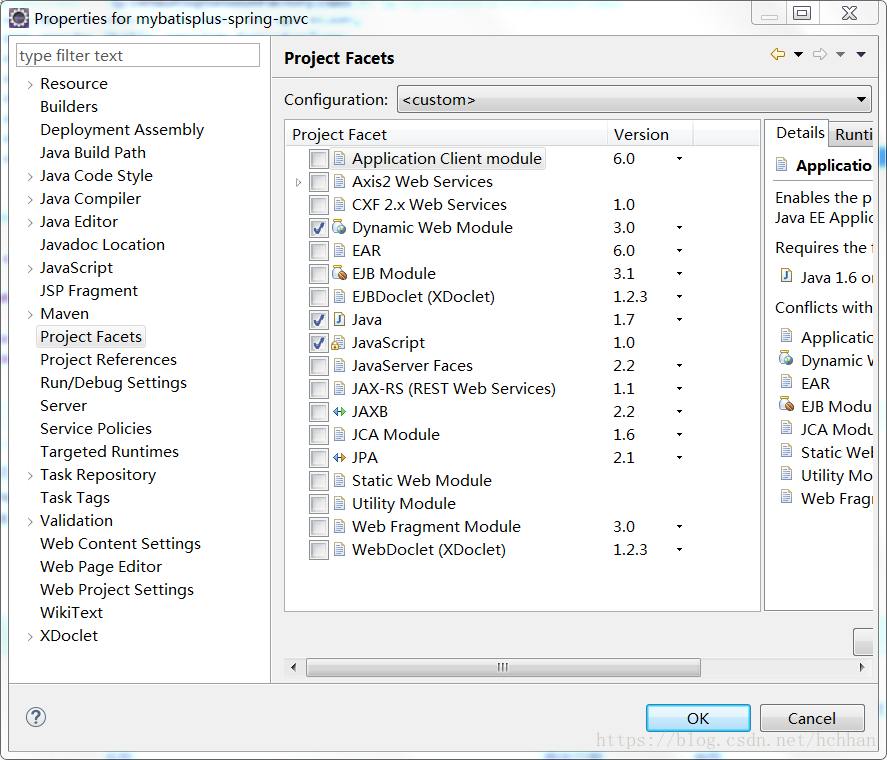
Task: Click the CXF 2.x Web Services icon
Action: [x=339, y=204]
